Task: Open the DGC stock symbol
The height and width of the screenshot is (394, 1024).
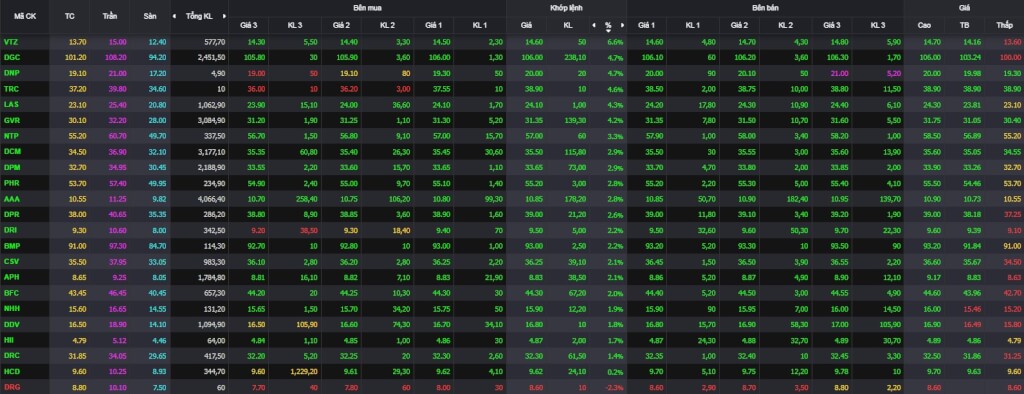Action: point(12,57)
